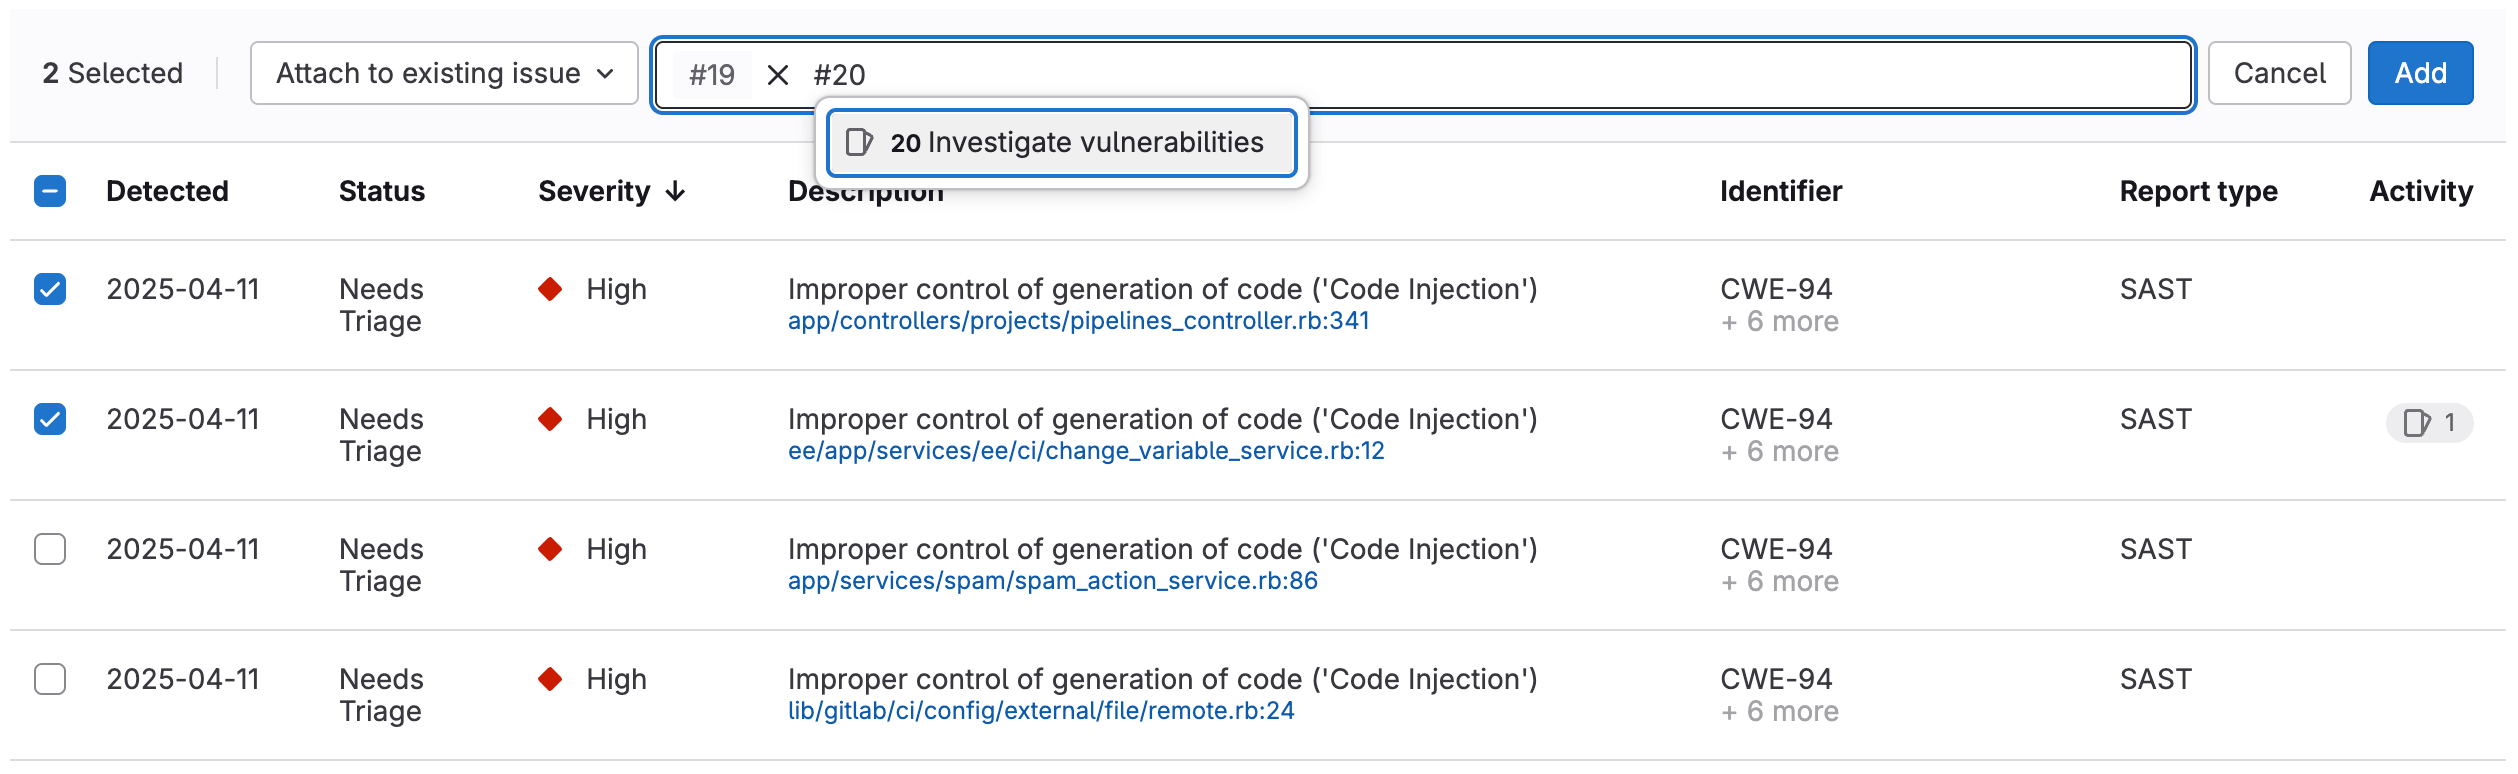Open the 'Attach to existing issue' dropdown
Viewport: 2518px width, 774px height.
pyautogui.click(x=444, y=72)
